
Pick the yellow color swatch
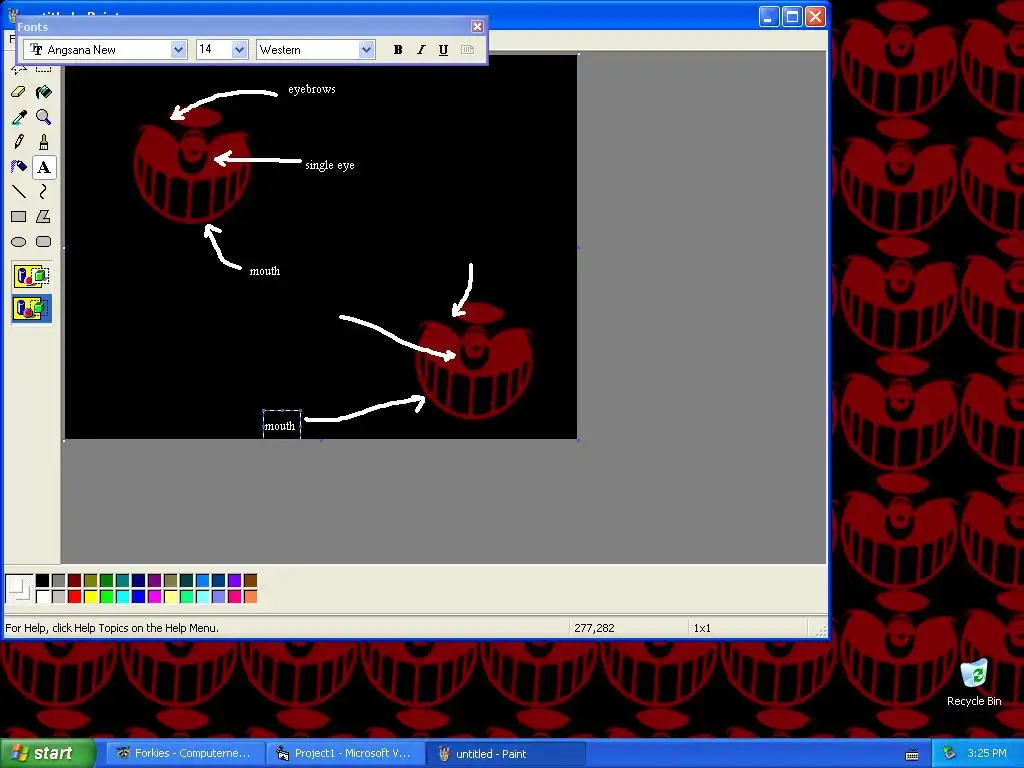[91, 596]
